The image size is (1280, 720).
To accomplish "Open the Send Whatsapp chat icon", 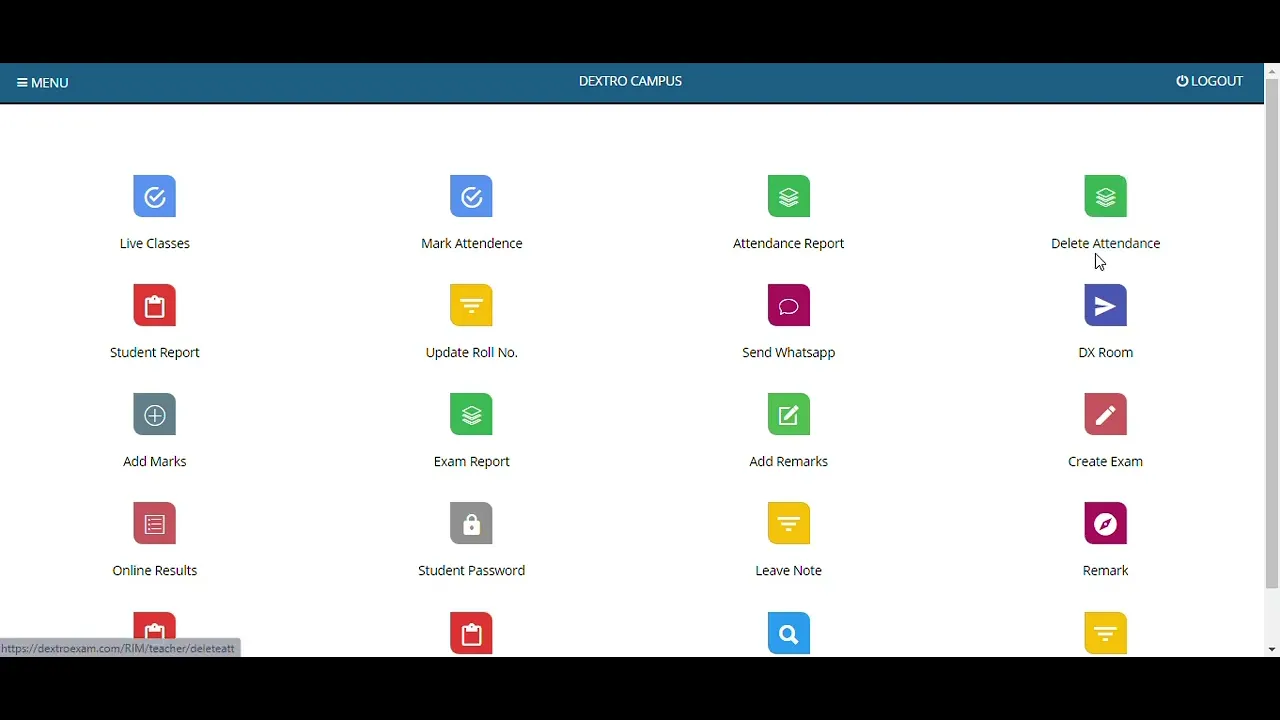I will pos(789,305).
